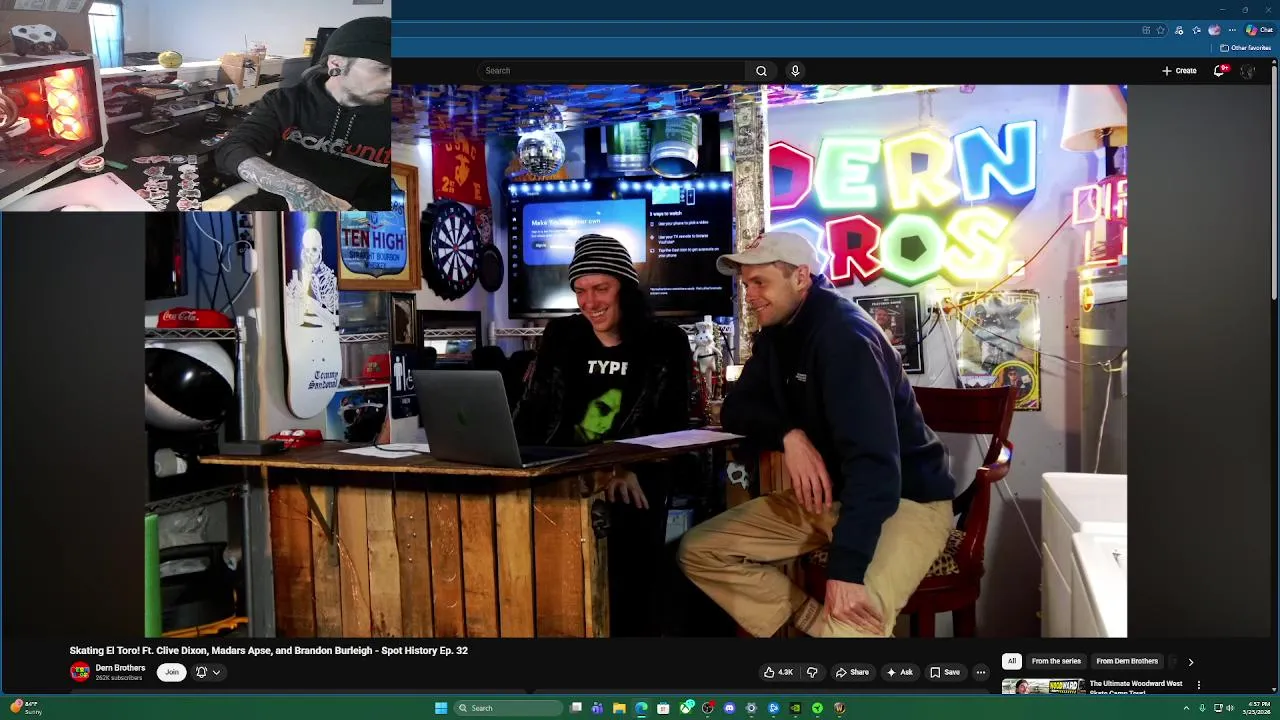Open YouTube notifications bell
This screenshot has width=1280, height=720.
point(1219,71)
